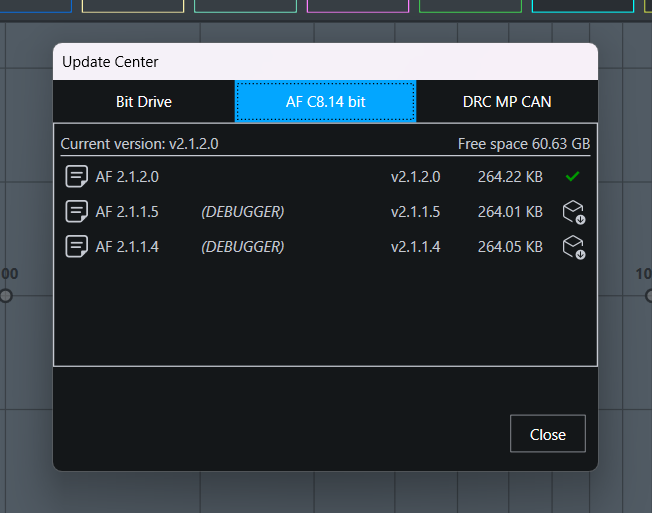This screenshot has height=513, width=652.
Task: Click DEBUGGER label on the AF 2.1.1.4 row
Action: 242,246
